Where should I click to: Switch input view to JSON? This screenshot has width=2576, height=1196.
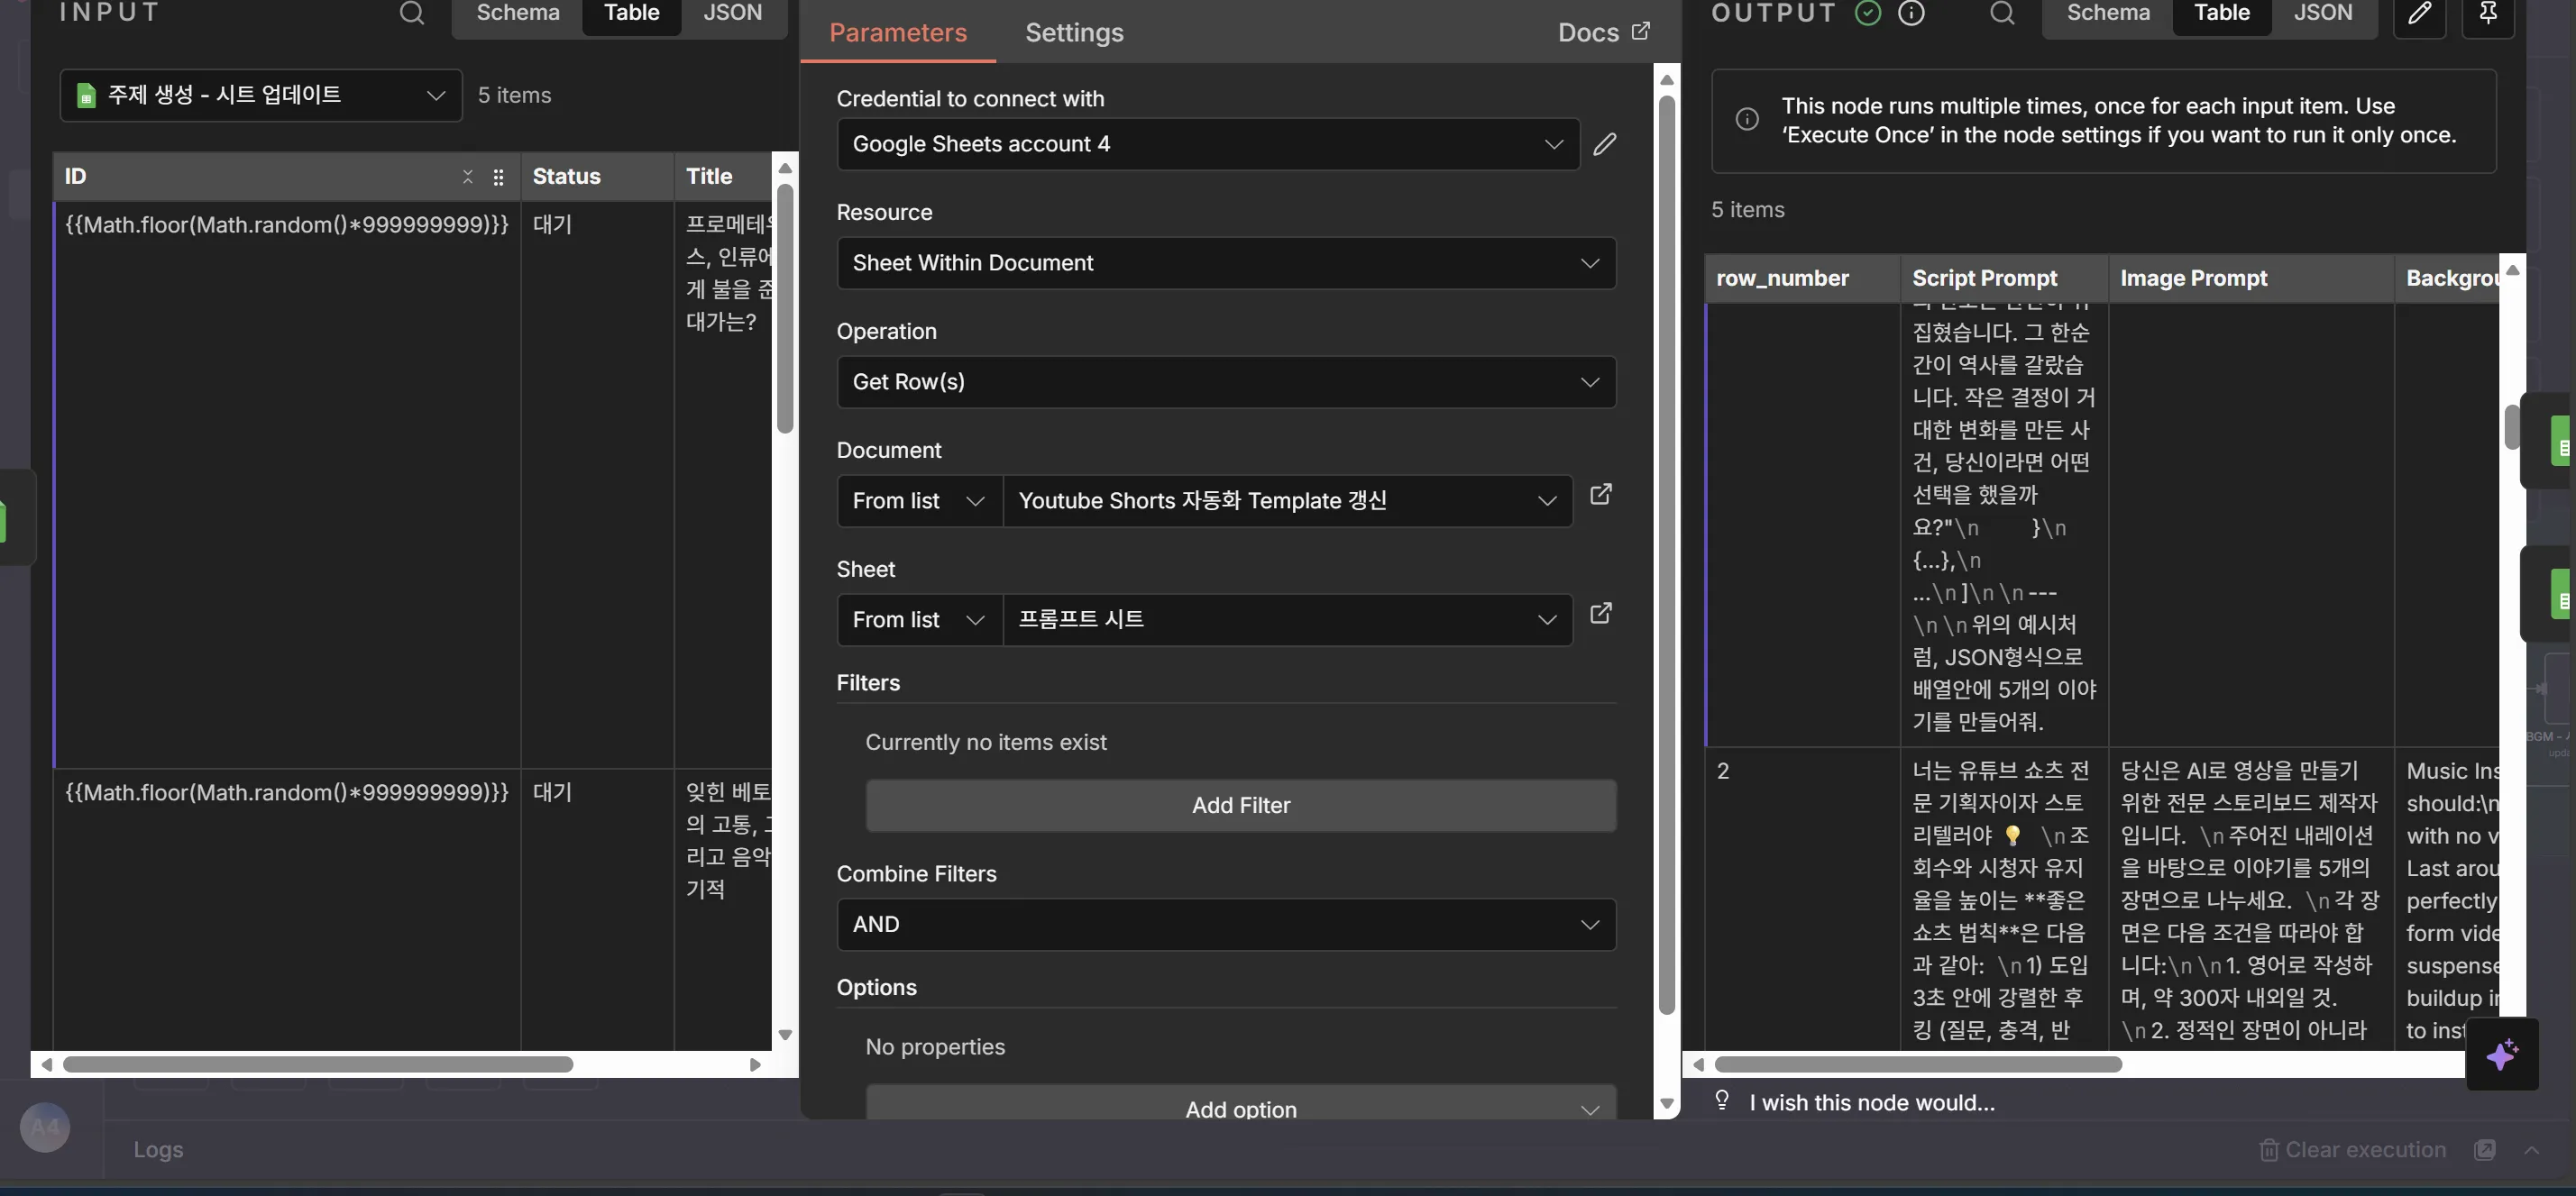click(732, 13)
